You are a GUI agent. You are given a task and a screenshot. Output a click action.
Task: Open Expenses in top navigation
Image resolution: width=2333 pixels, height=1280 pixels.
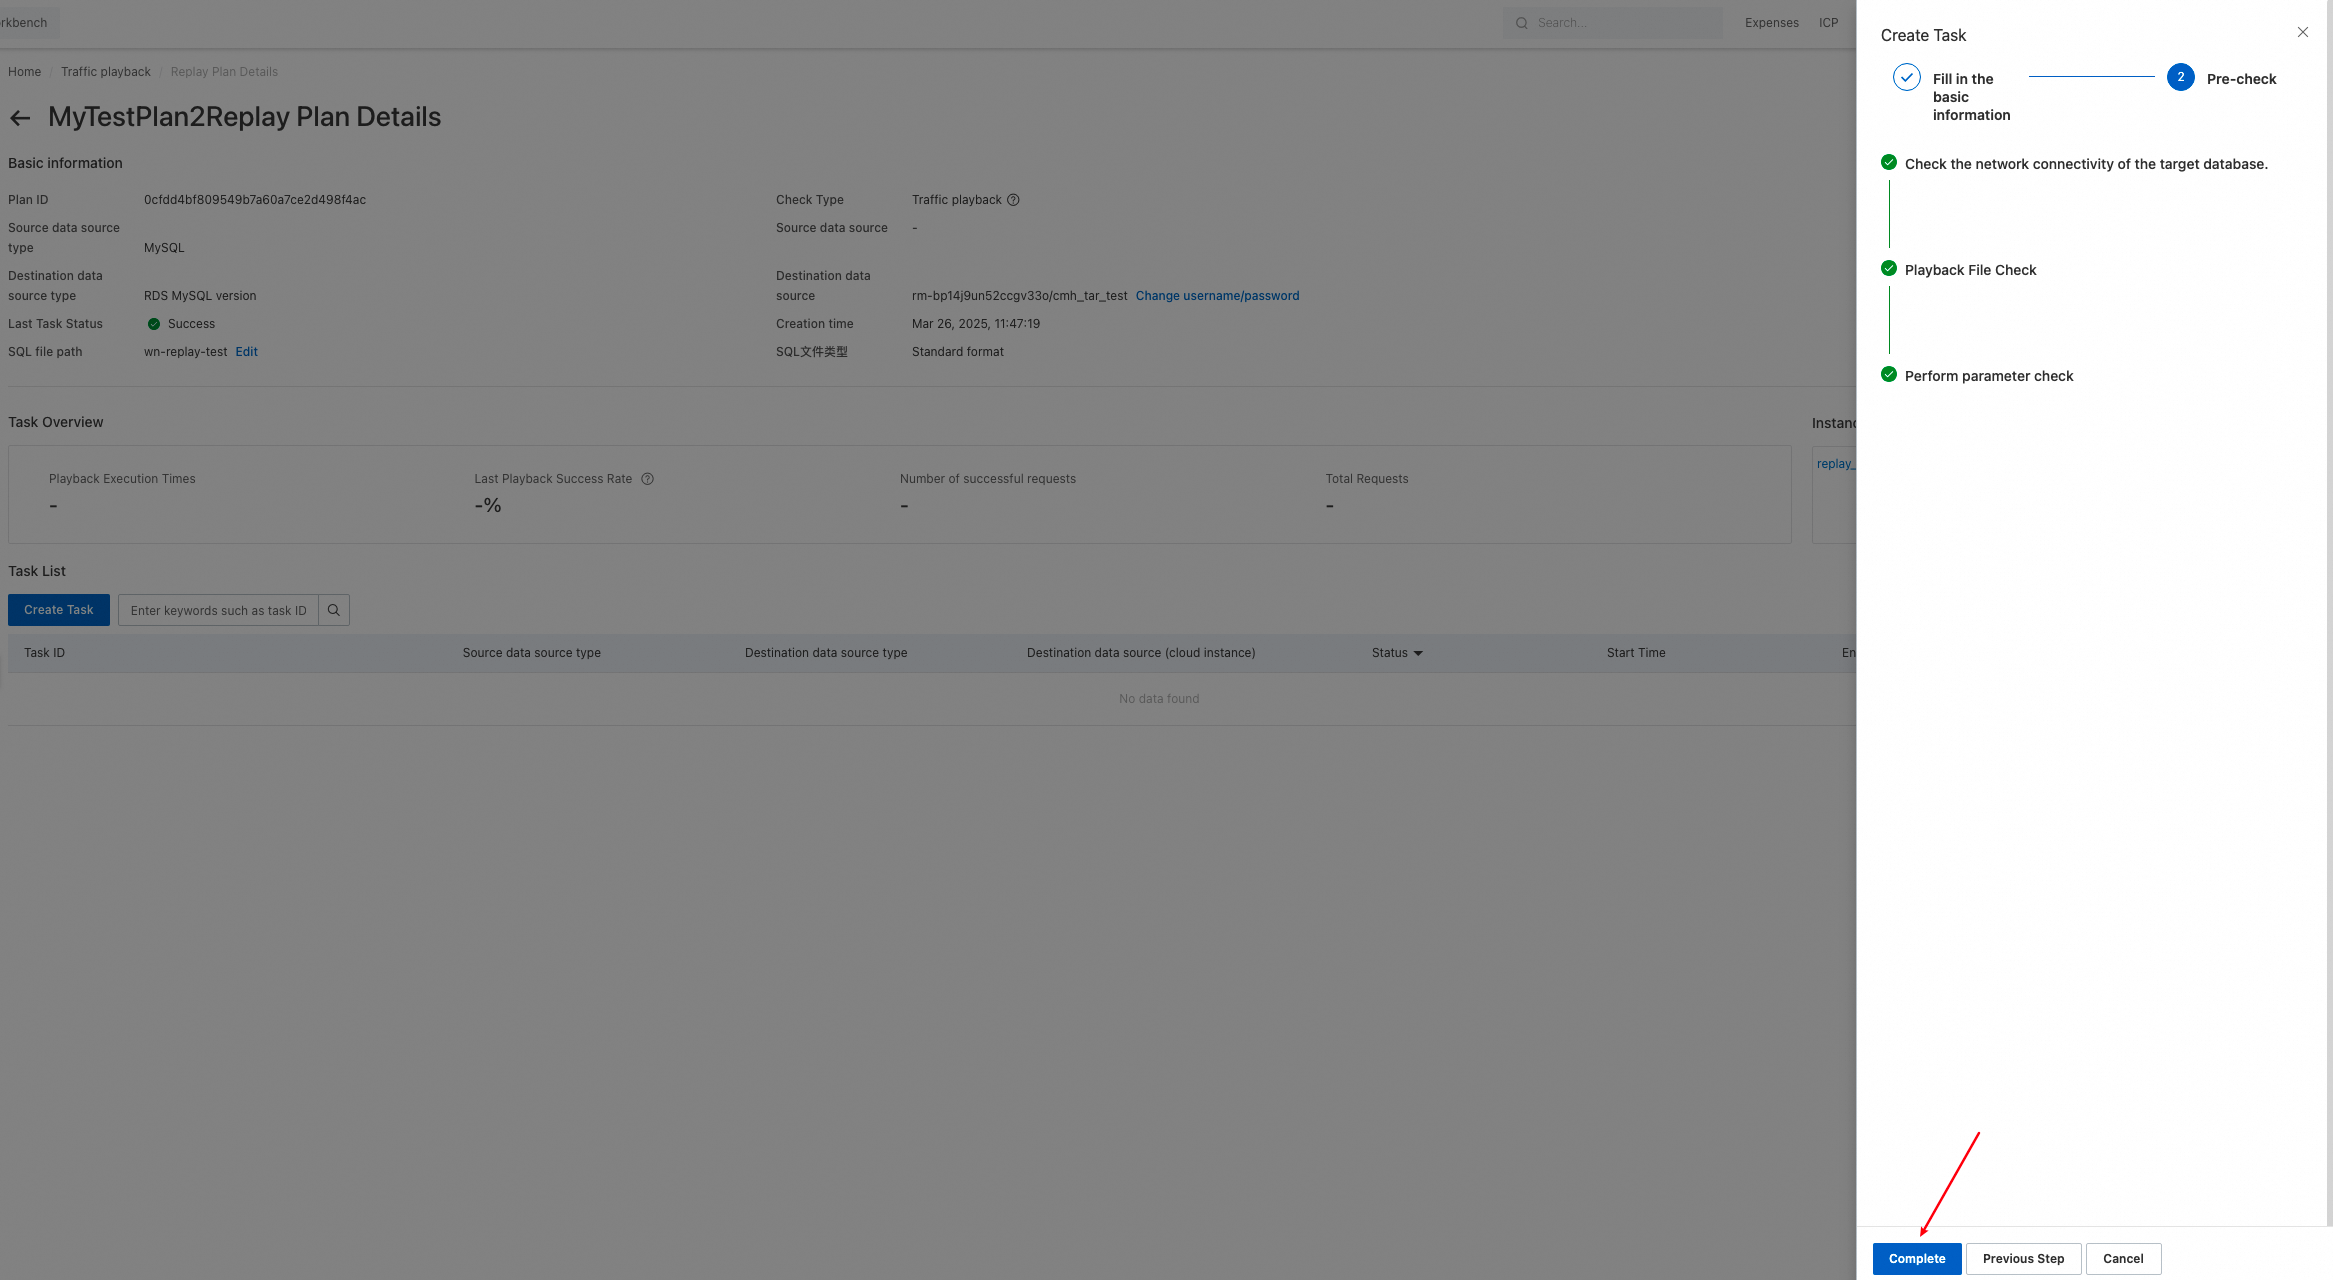[1771, 23]
